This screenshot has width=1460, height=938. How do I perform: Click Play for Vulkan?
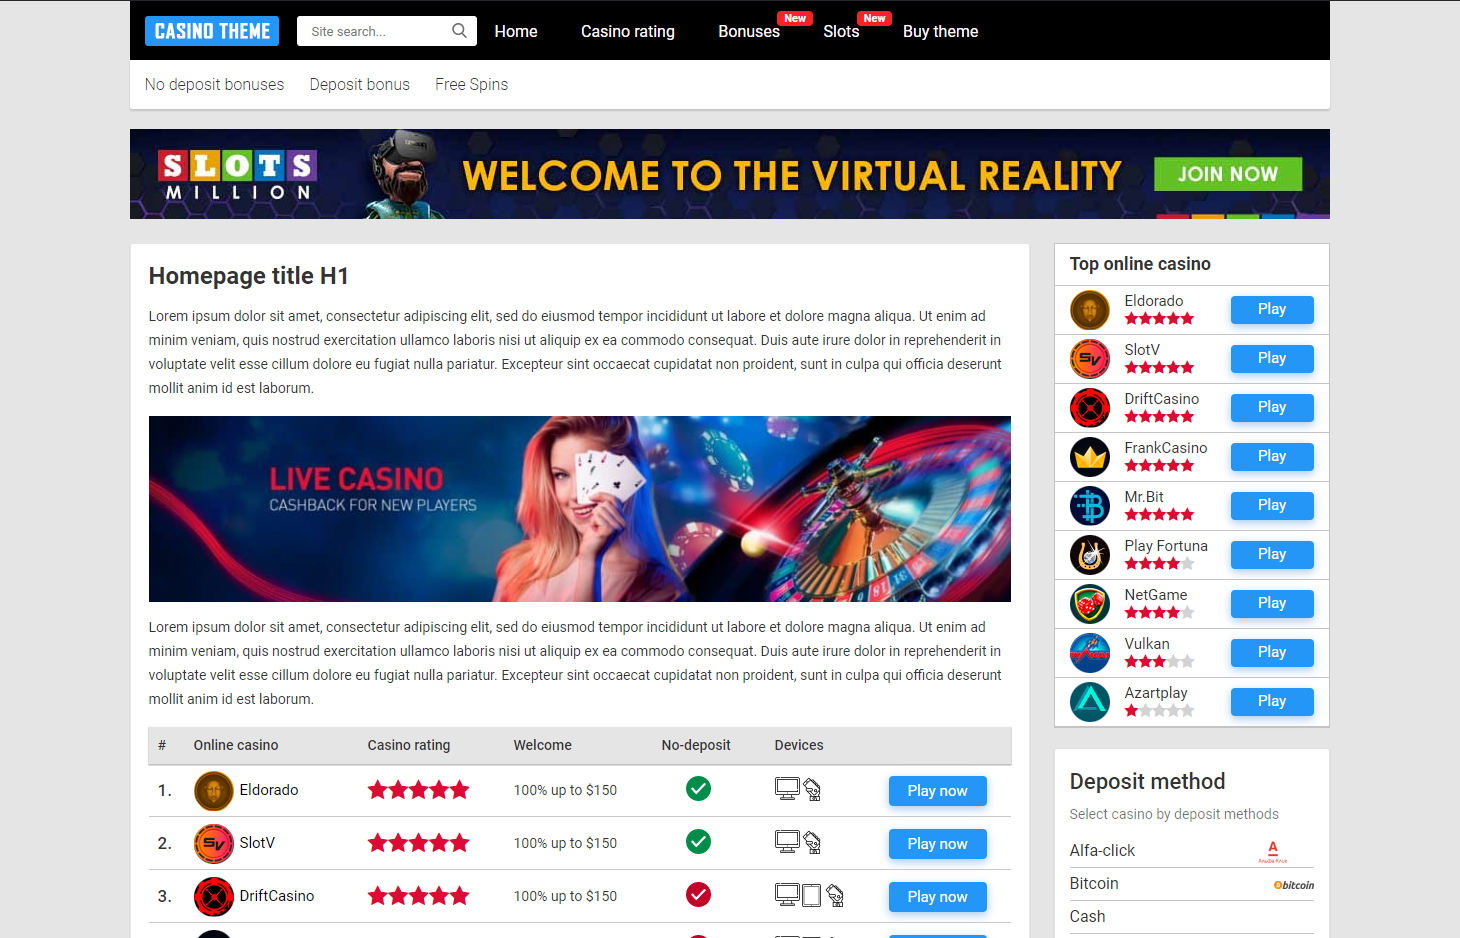point(1272,653)
